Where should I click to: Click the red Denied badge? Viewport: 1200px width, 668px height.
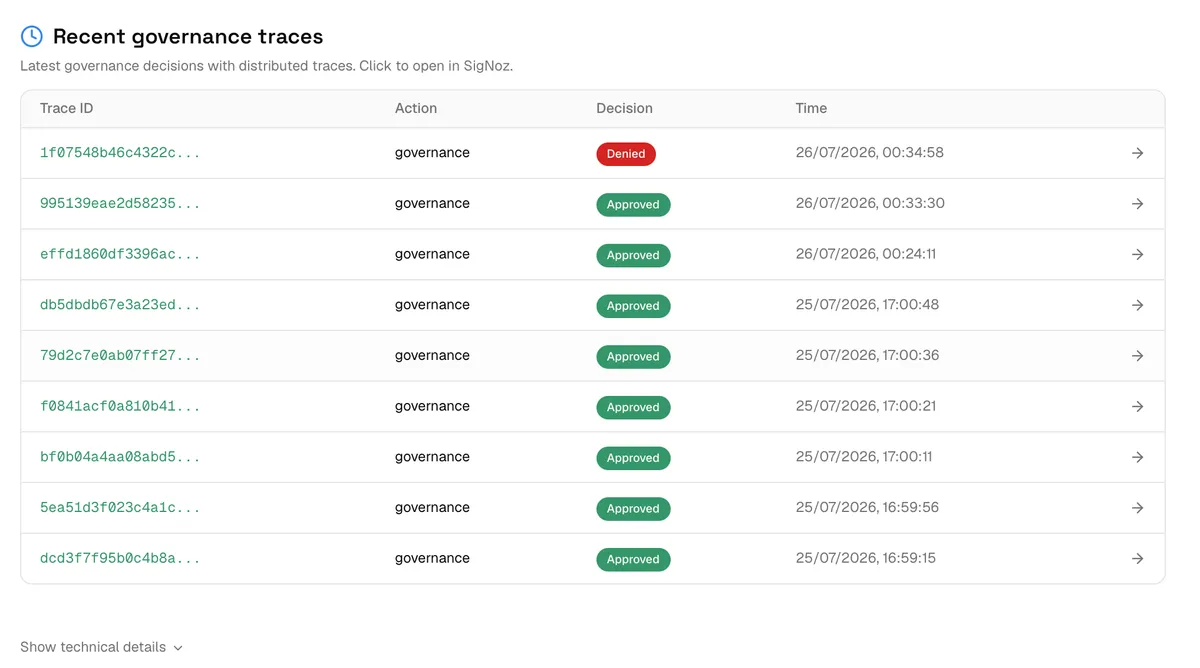coord(626,154)
